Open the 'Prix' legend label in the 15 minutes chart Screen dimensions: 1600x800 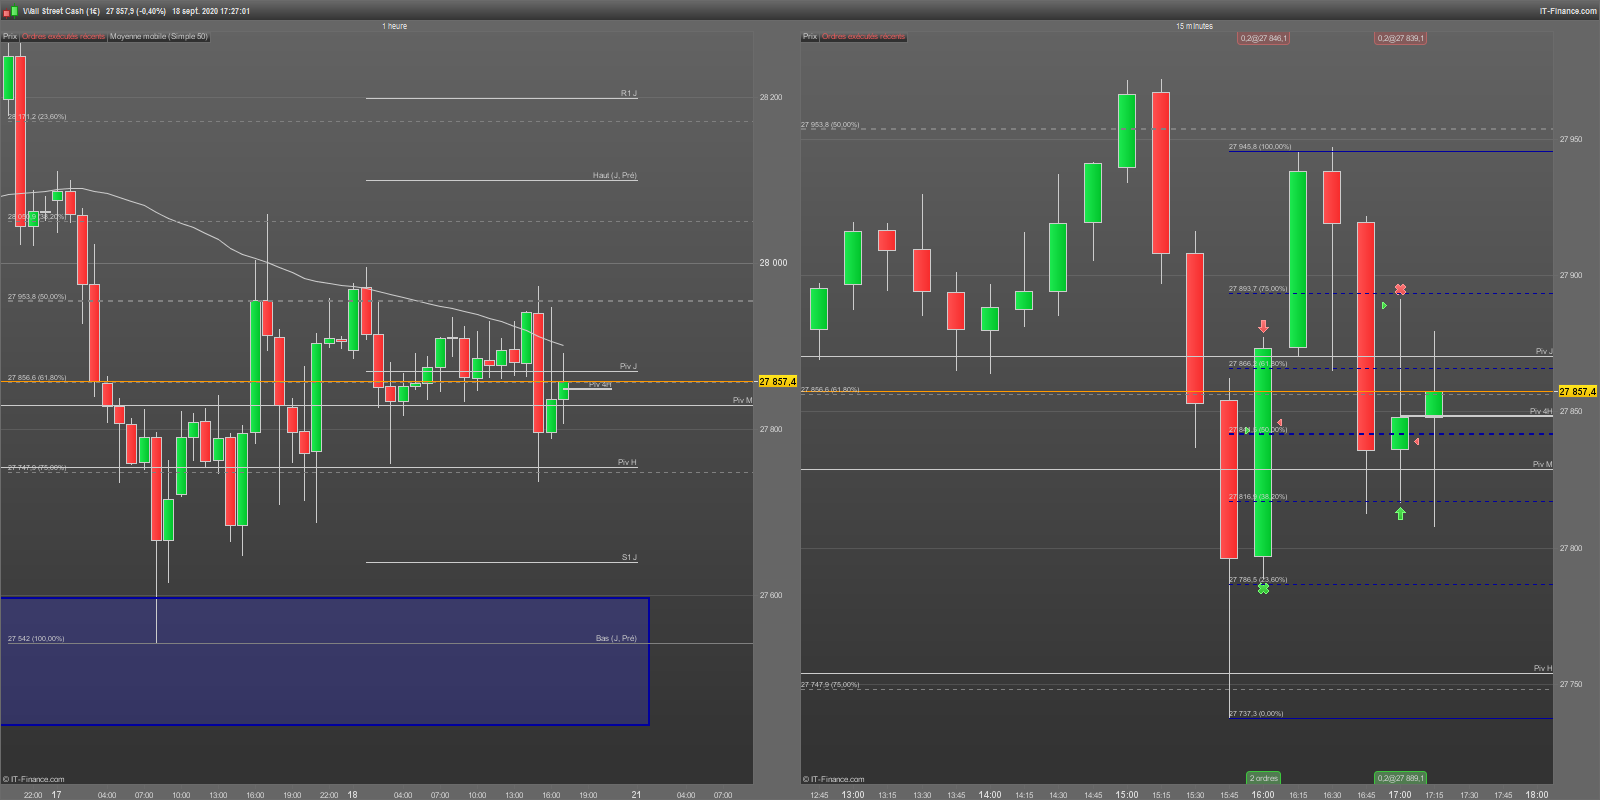tap(810, 37)
